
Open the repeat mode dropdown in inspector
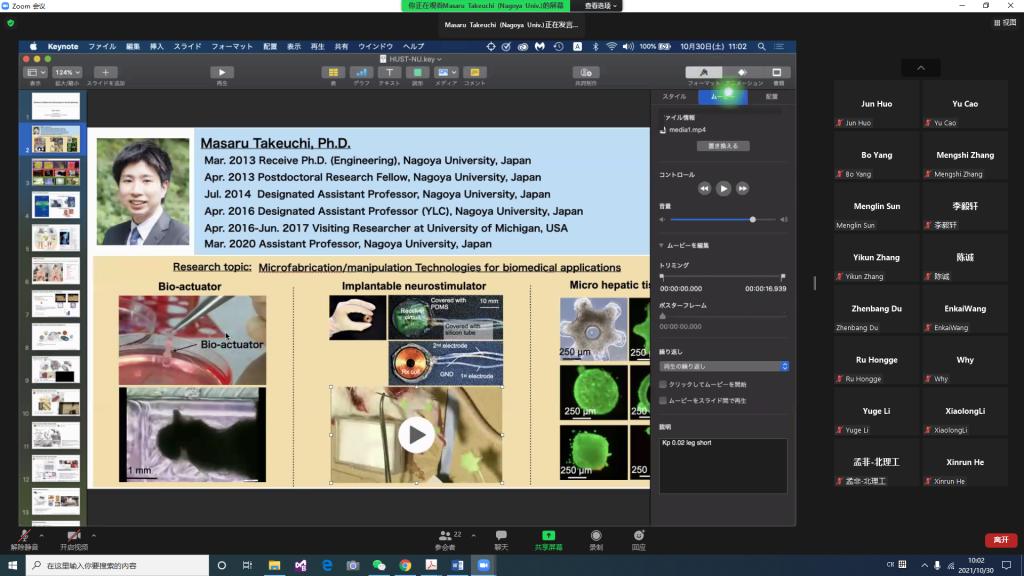point(723,367)
